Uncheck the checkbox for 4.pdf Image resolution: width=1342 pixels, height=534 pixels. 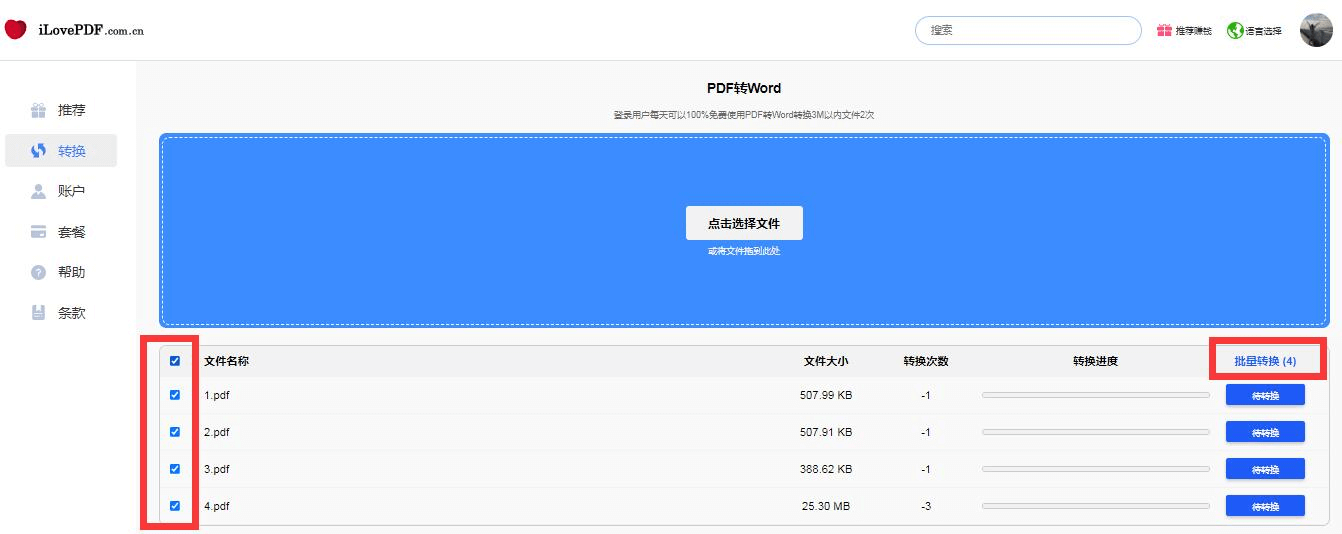pos(175,506)
